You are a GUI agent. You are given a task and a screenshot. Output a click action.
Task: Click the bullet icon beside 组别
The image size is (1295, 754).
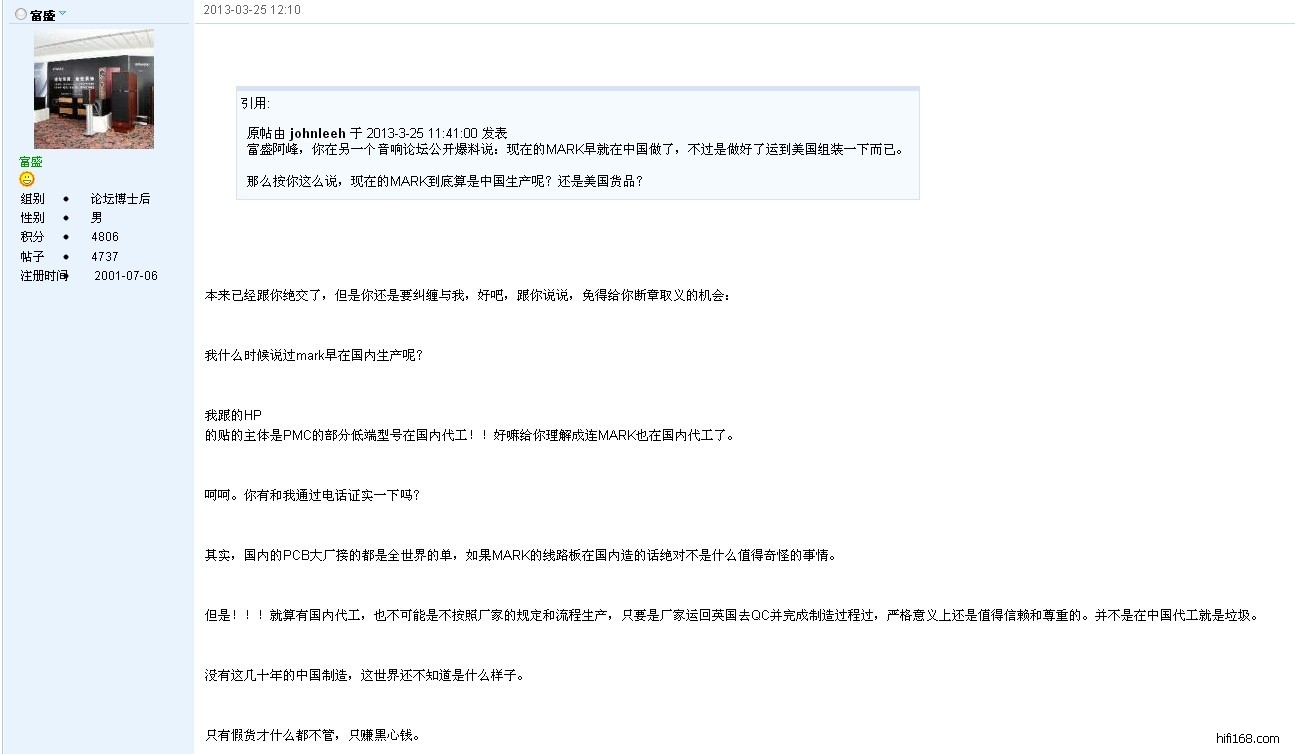pos(66,199)
